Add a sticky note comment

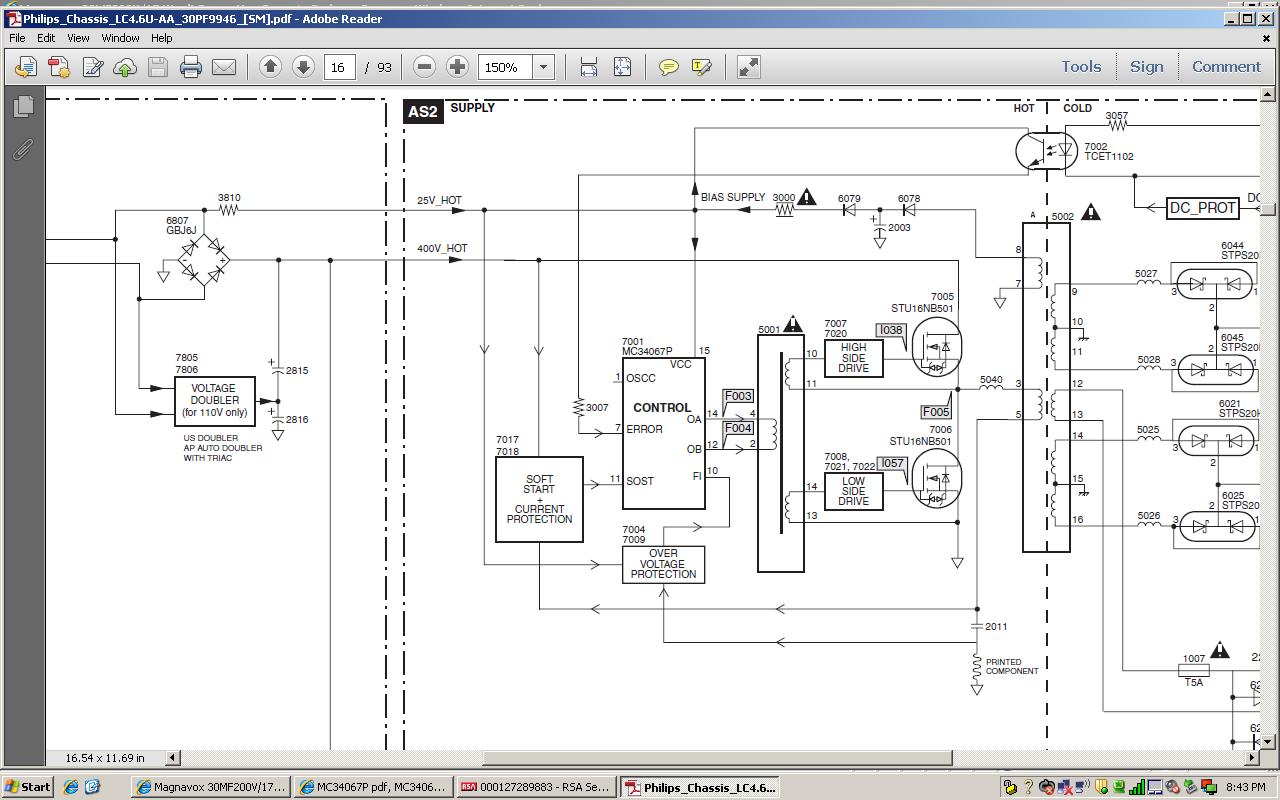pyautogui.click(x=668, y=67)
